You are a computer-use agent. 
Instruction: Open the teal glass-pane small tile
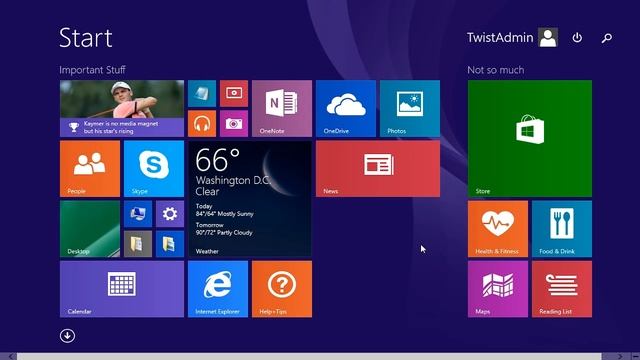(202, 93)
